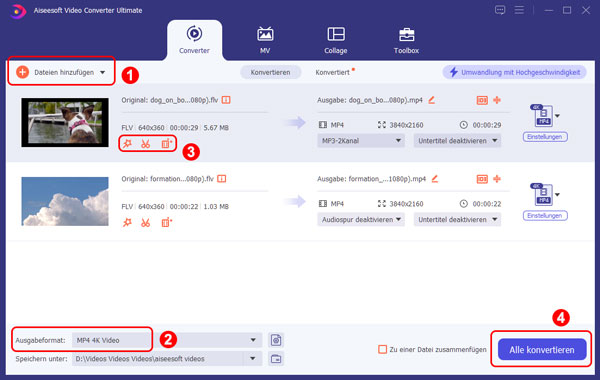Select the dog_on_bo video thumbnail
600x380 pixels.
[x=65, y=122]
